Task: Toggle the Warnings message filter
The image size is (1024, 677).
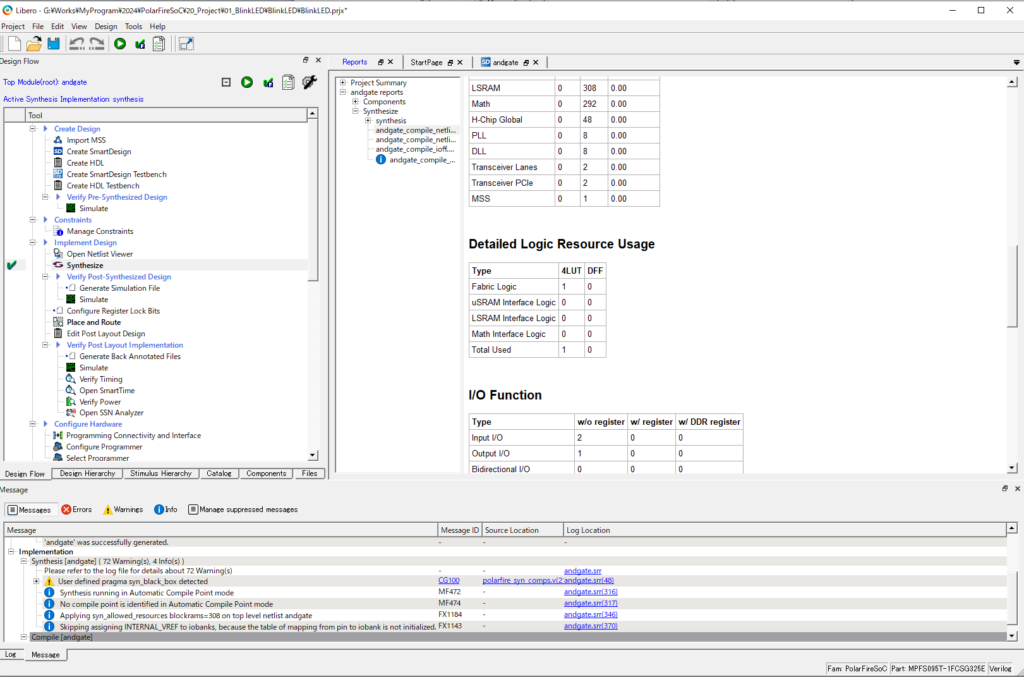Action: point(122,509)
